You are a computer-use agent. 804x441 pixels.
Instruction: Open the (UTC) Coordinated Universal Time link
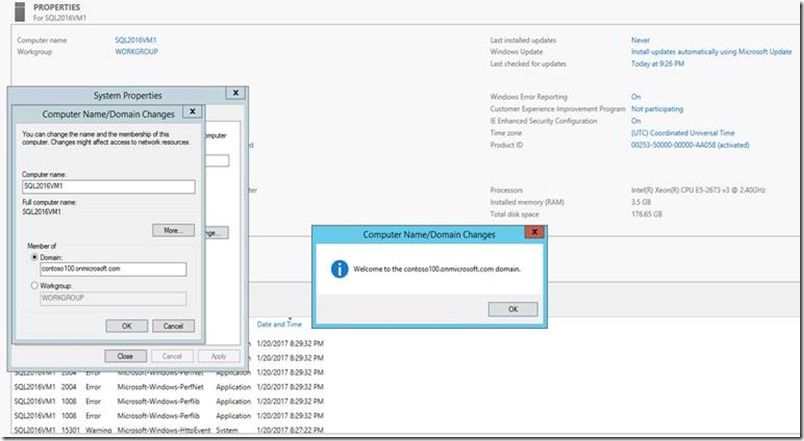coord(682,133)
